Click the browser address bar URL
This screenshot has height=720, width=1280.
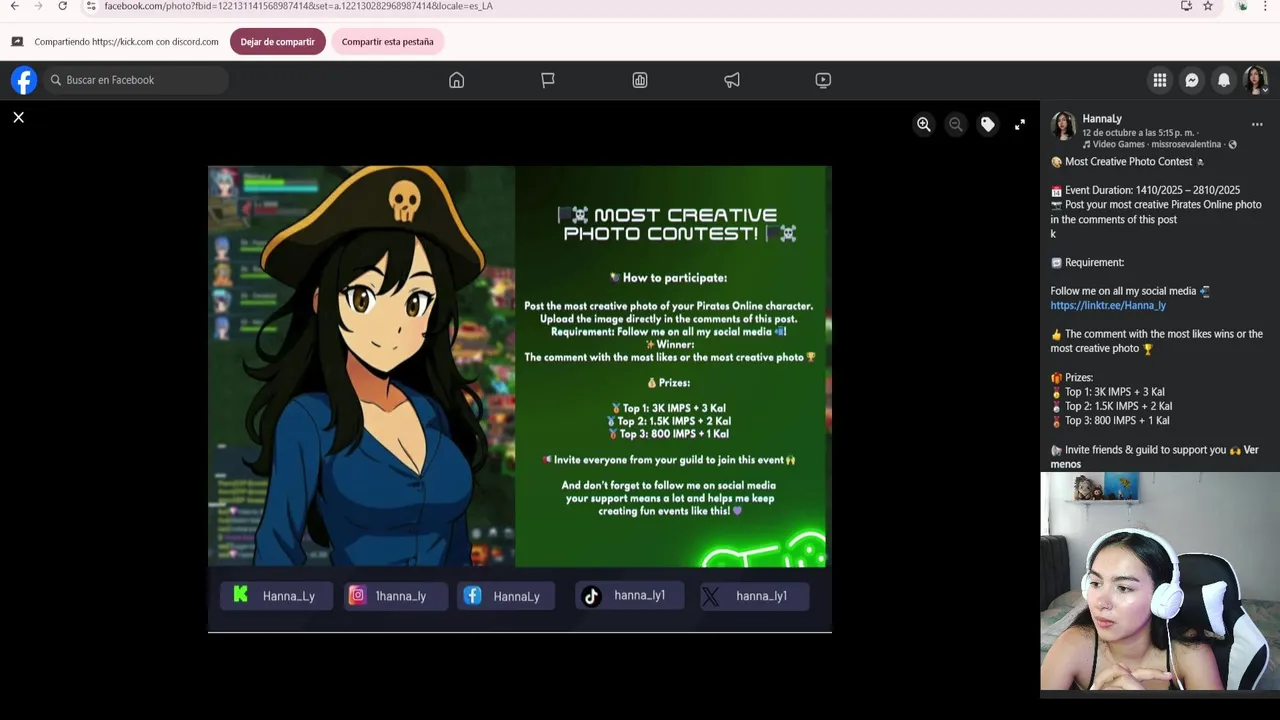click(x=298, y=6)
